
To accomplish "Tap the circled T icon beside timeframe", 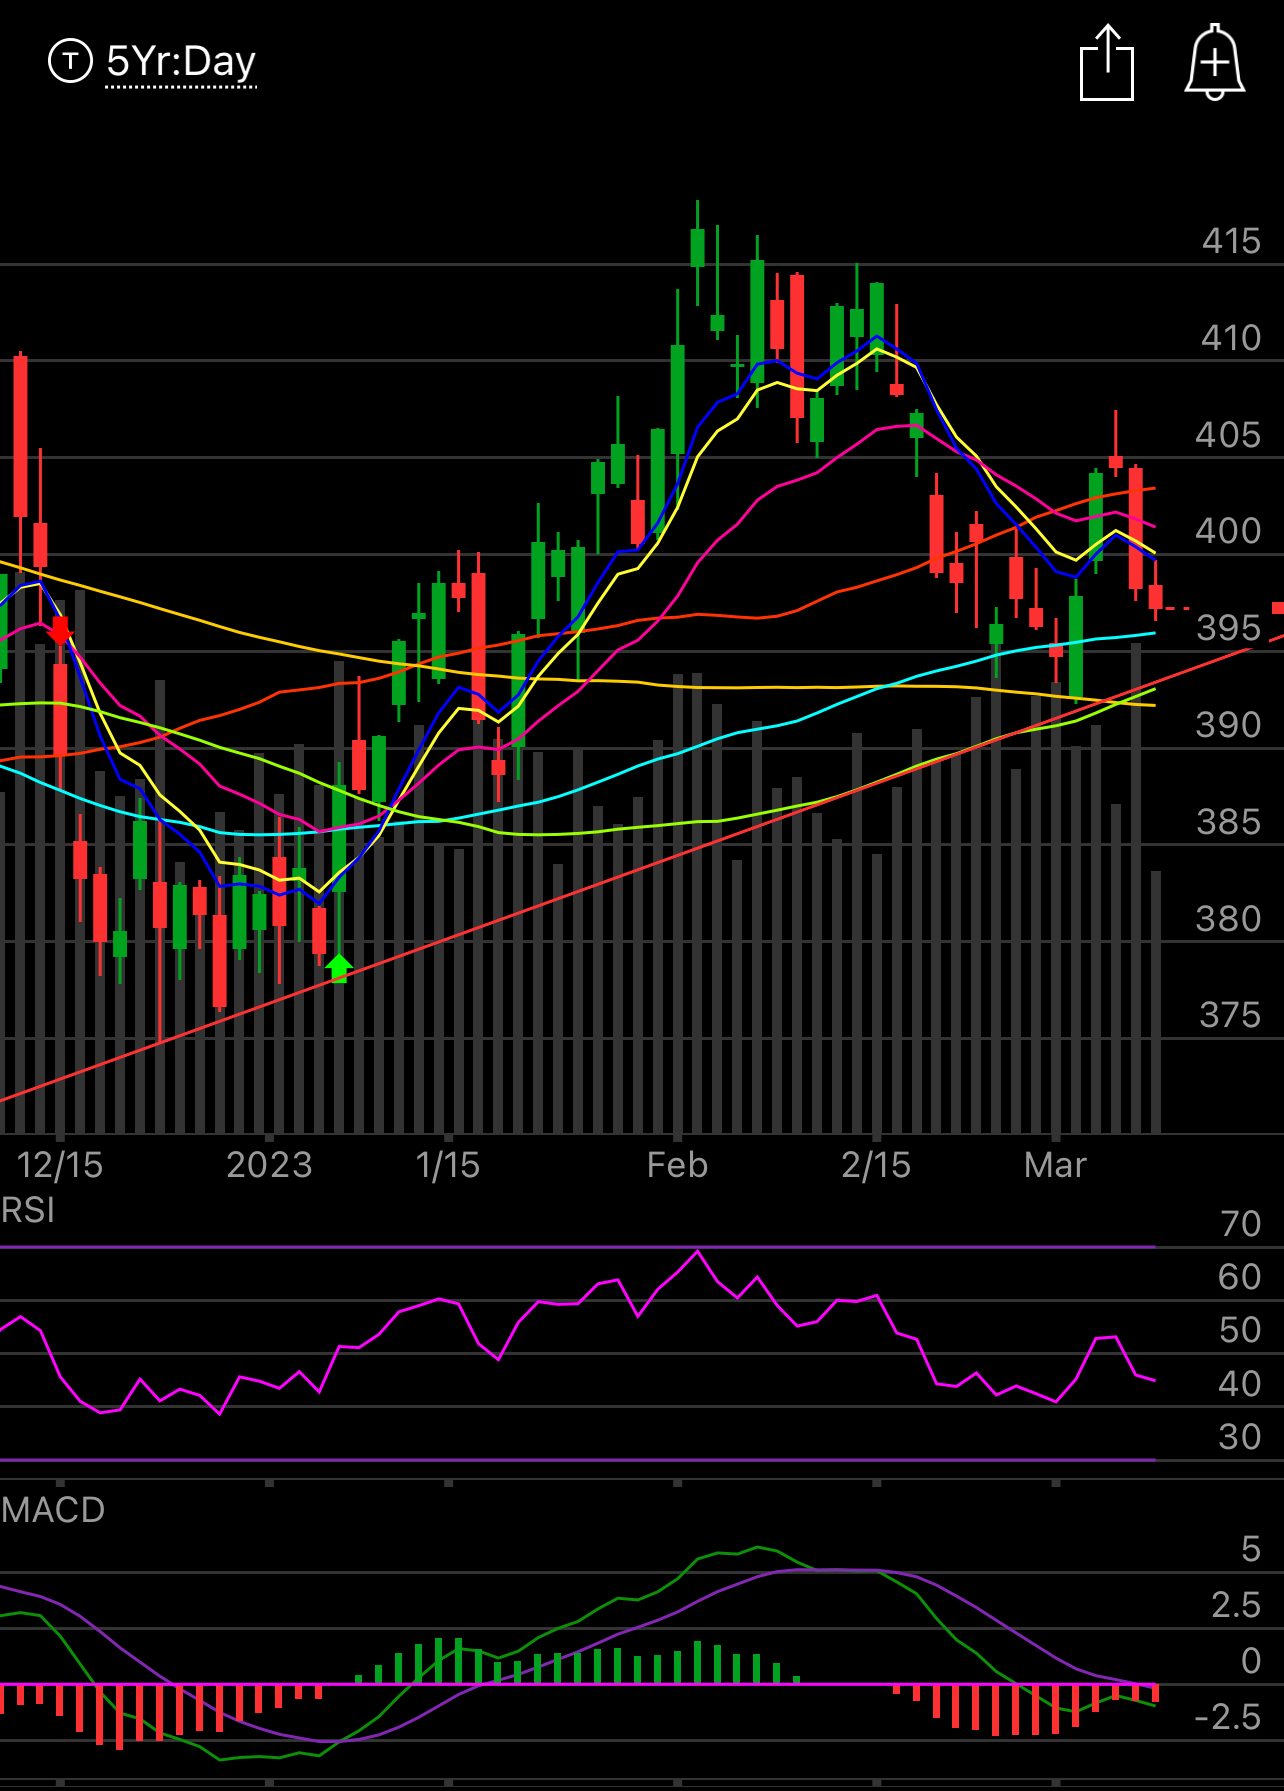I will pos(70,61).
